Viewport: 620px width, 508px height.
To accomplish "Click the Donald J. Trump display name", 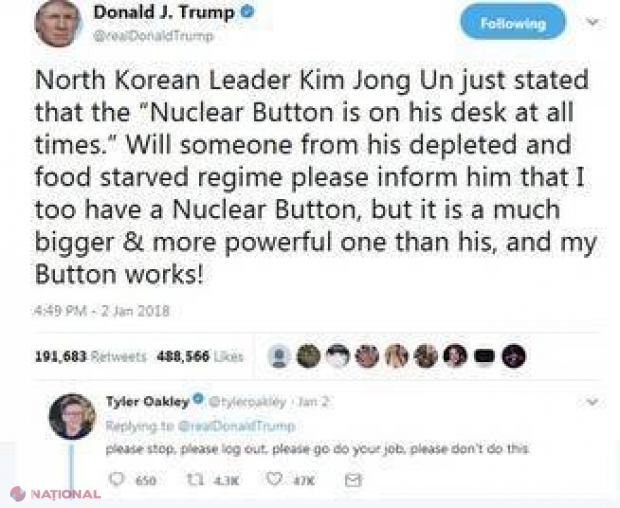I will pyautogui.click(x=164, y=12).
